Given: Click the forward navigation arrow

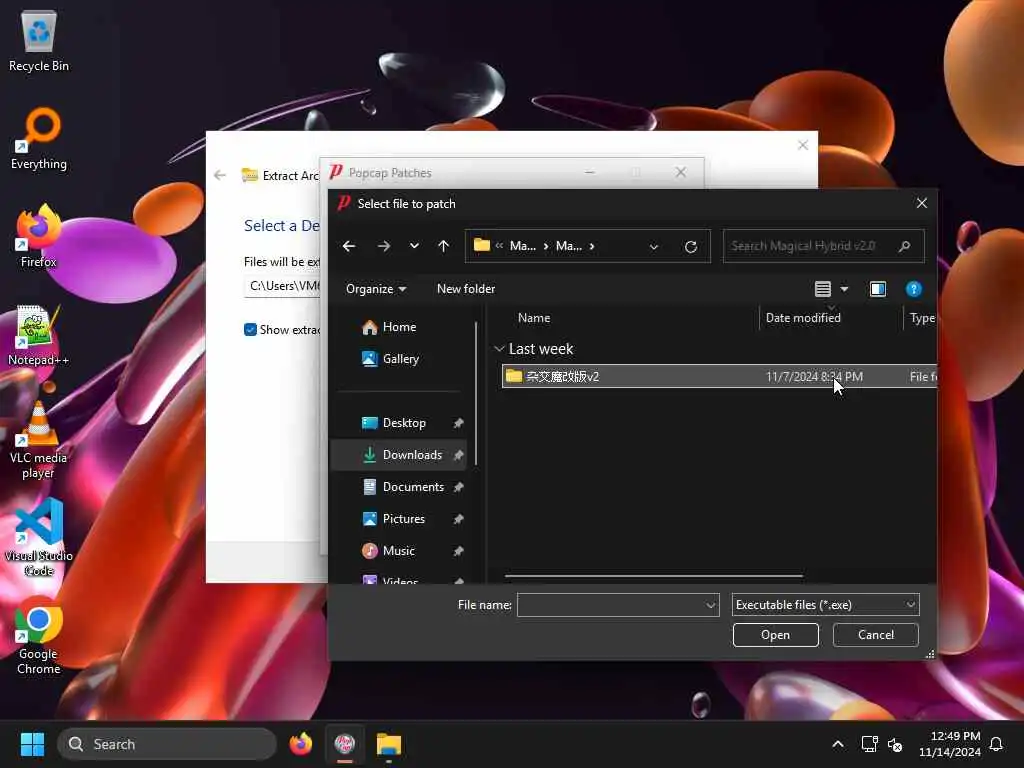Looking at the screenshot, I should tap(384, 246).
